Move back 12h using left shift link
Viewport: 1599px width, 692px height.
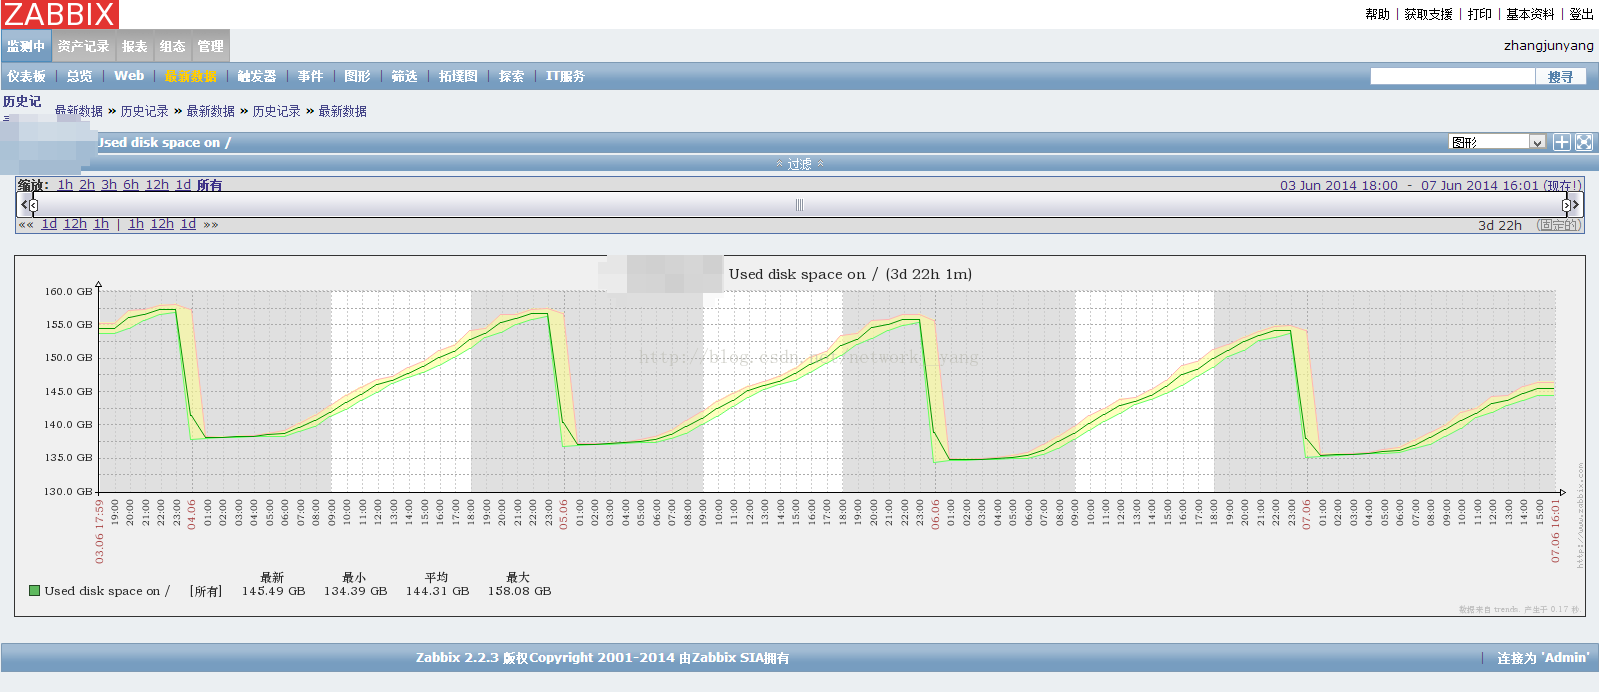click(x=75, y=225)
